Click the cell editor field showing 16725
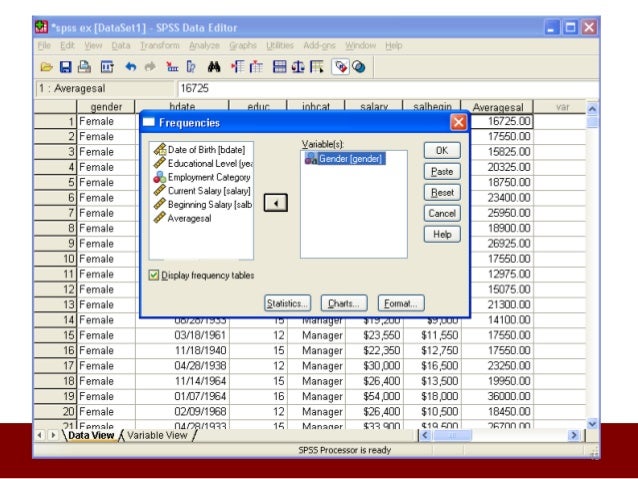This screenshot has width=638, height=479. (x=388, y=89)
